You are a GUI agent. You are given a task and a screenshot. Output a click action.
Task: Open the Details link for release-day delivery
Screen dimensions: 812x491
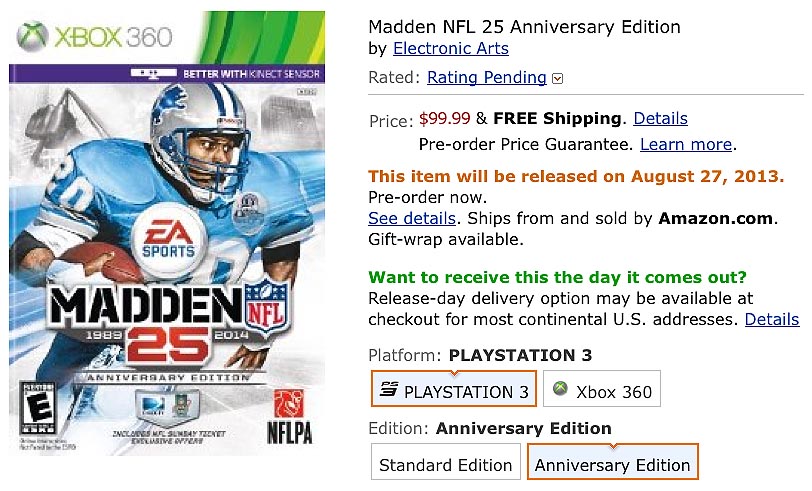[x=771, y=320]
